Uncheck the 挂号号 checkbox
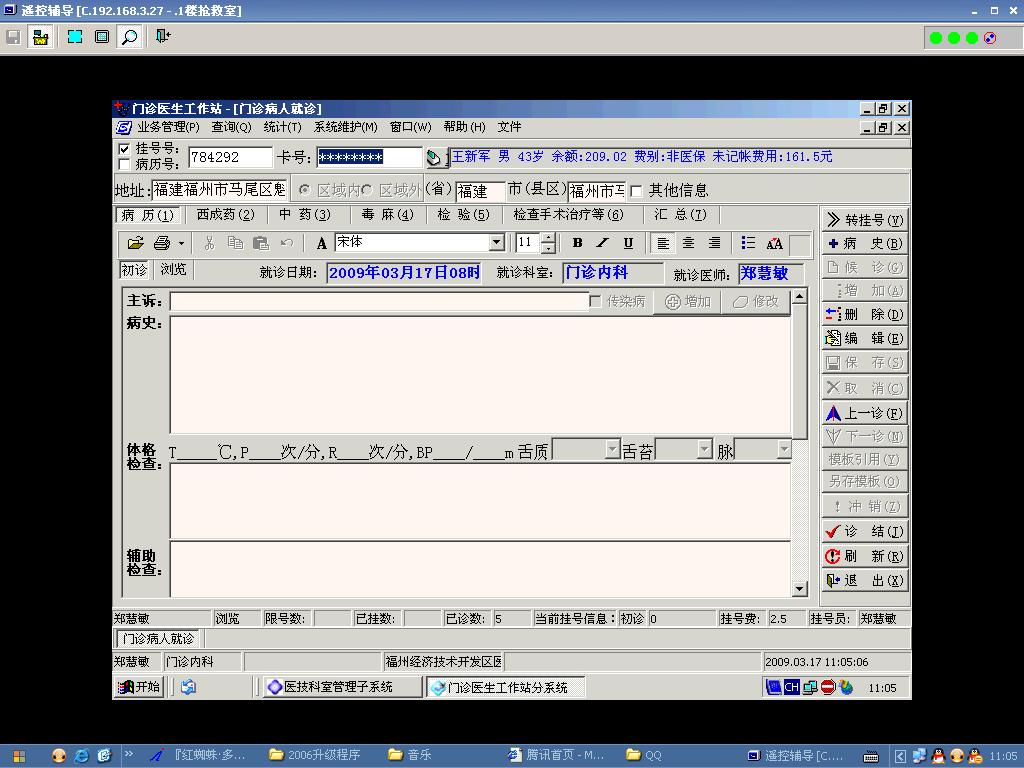The image size is (1024, 768). pos(125,149)
